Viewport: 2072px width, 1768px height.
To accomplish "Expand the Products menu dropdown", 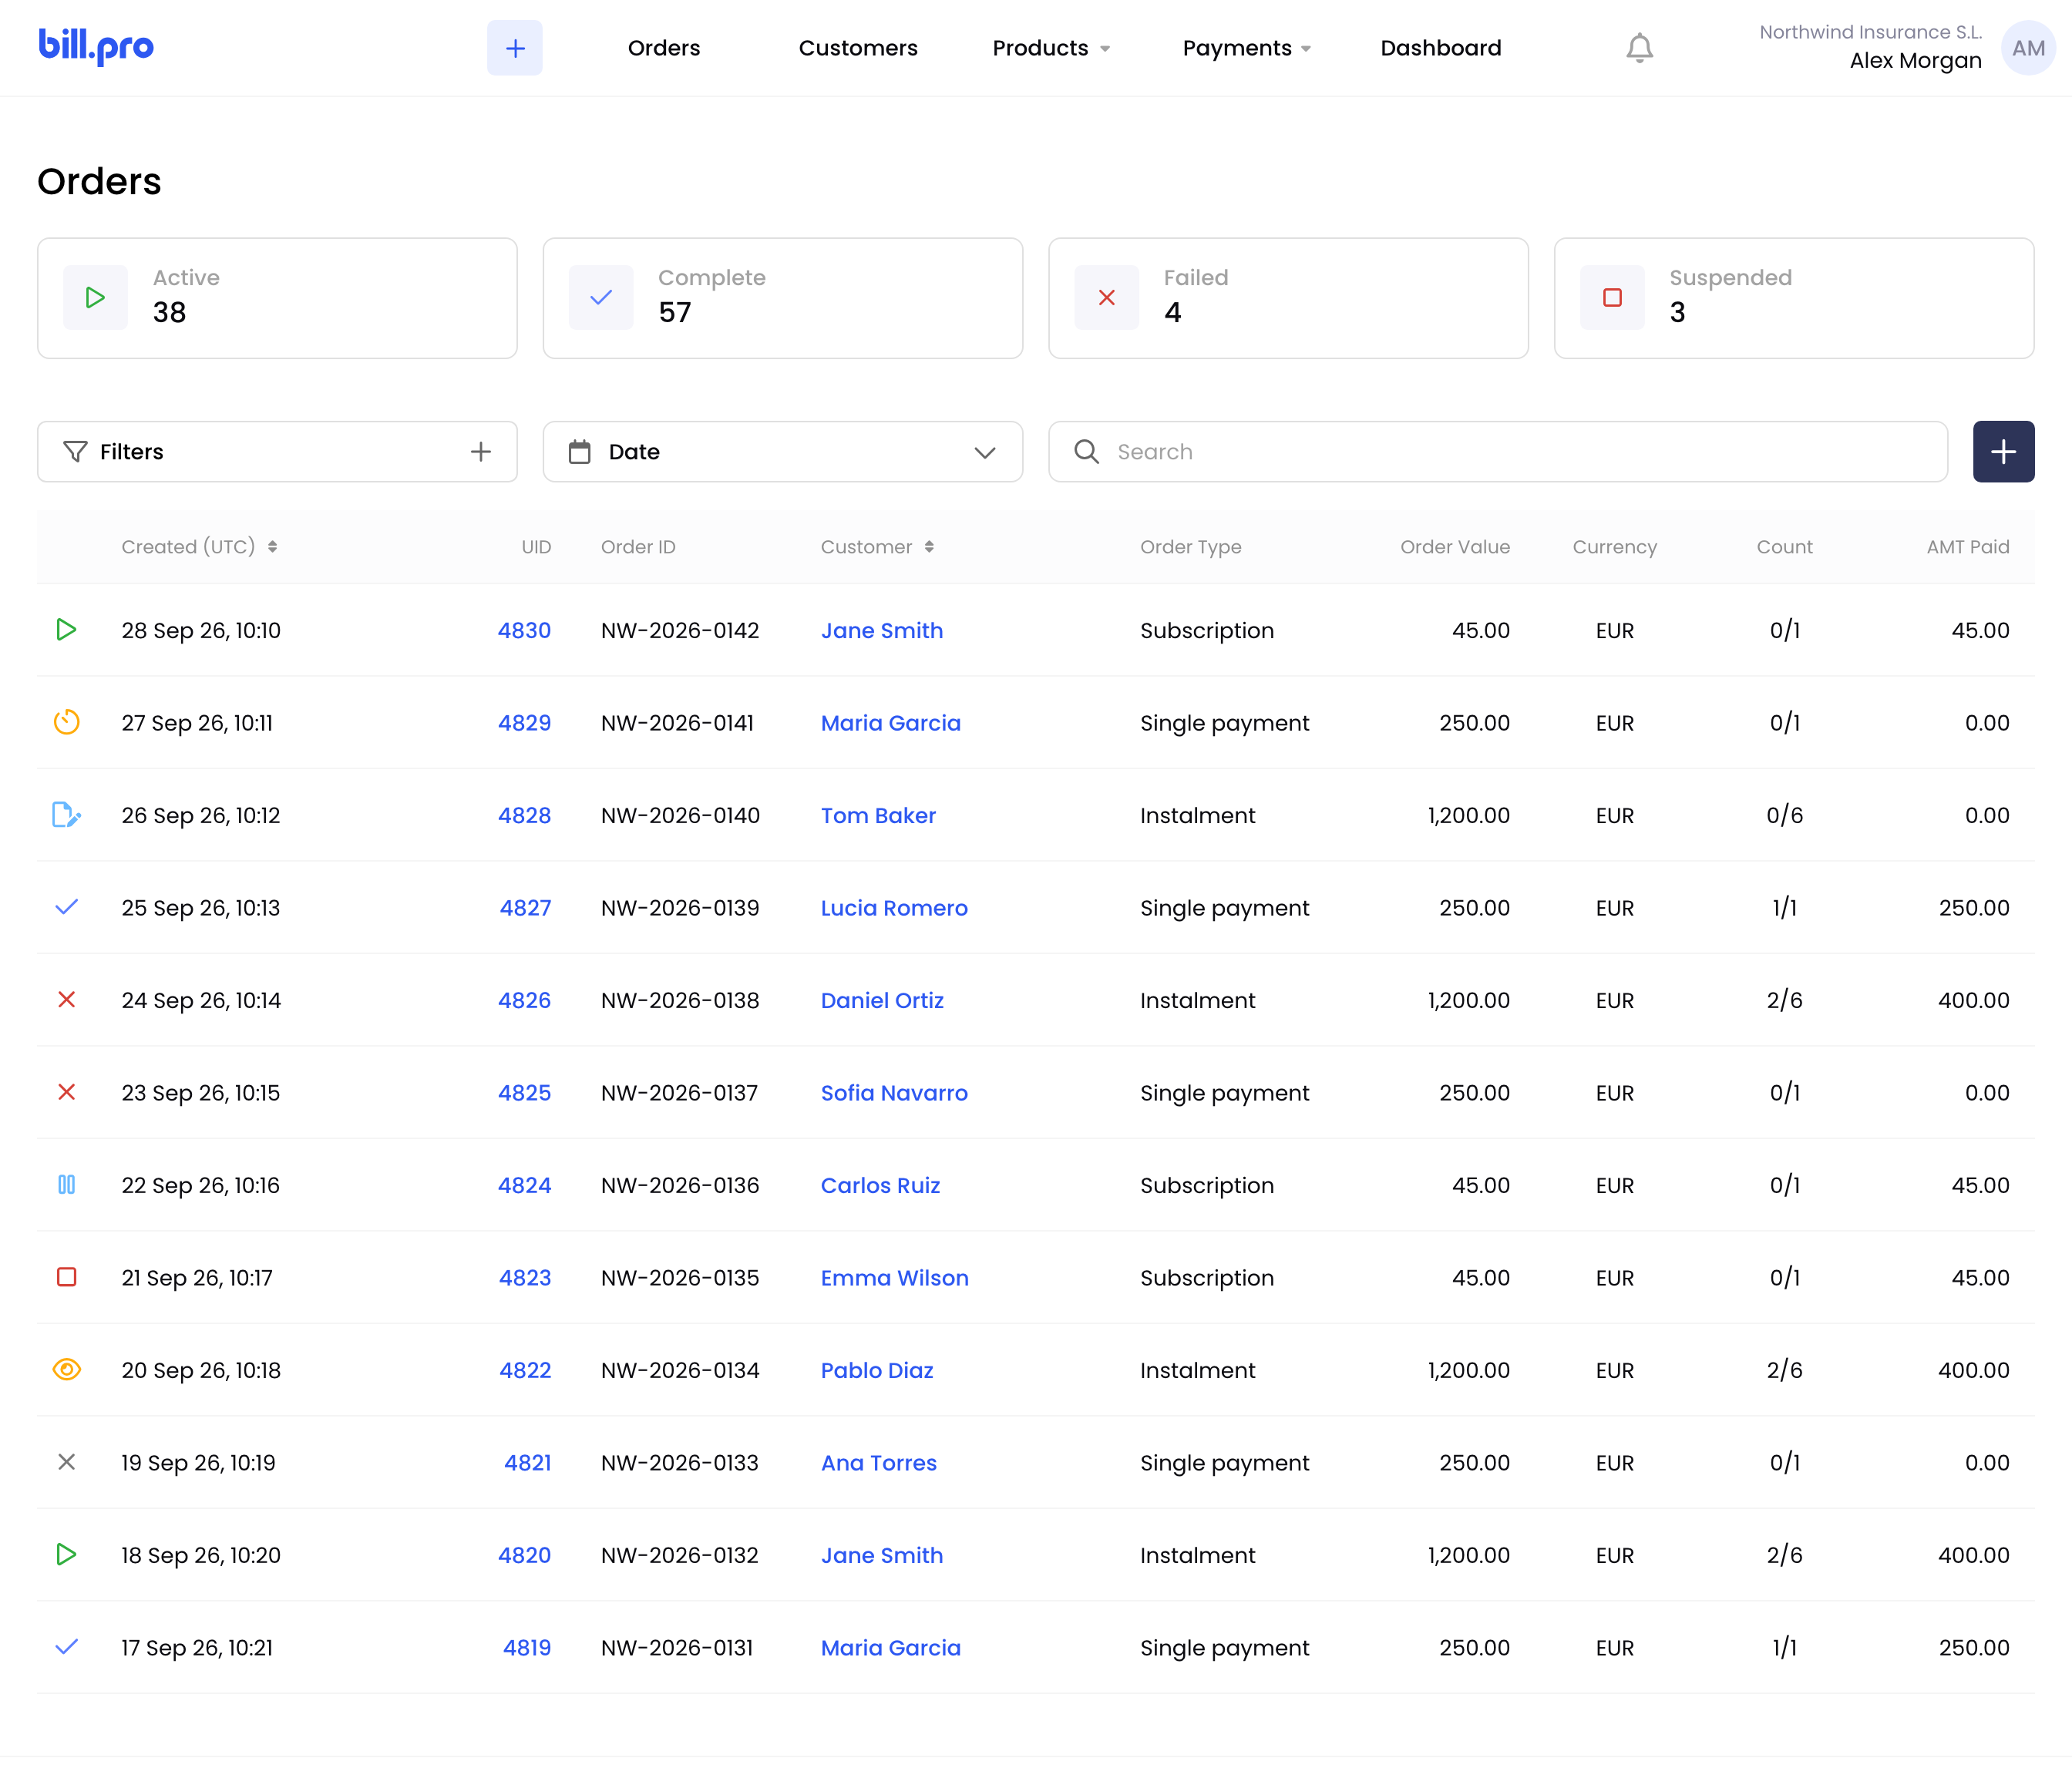I will 1051,48.
